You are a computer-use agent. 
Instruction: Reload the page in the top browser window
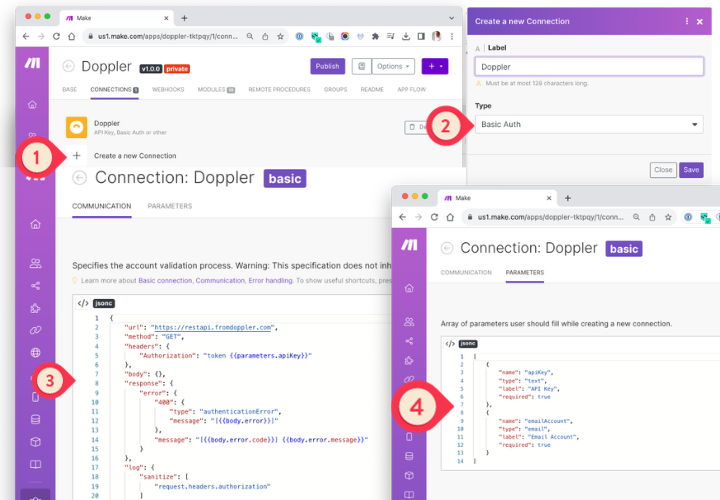click(x=56, y=36)
